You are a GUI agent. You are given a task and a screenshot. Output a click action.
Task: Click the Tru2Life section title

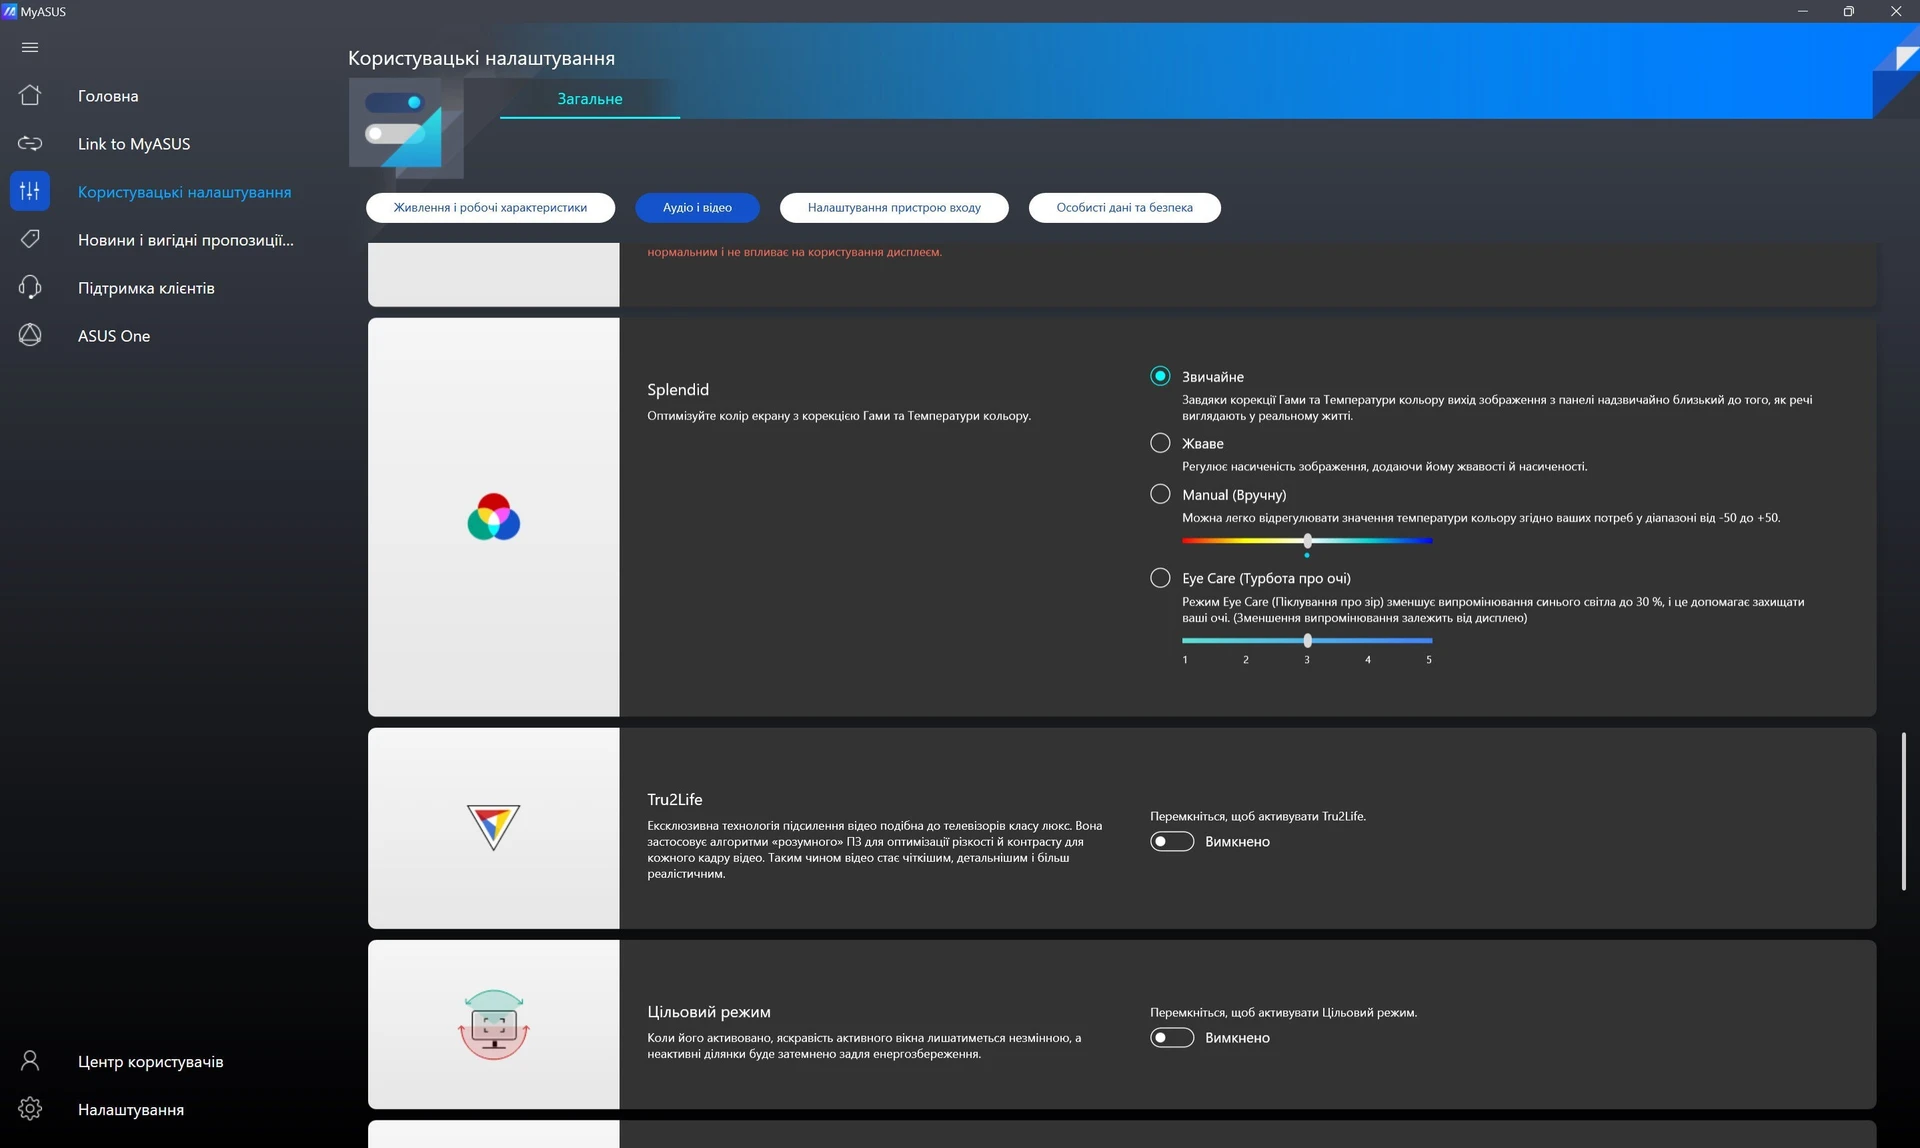pyautogui.click(x=675, y=800)
